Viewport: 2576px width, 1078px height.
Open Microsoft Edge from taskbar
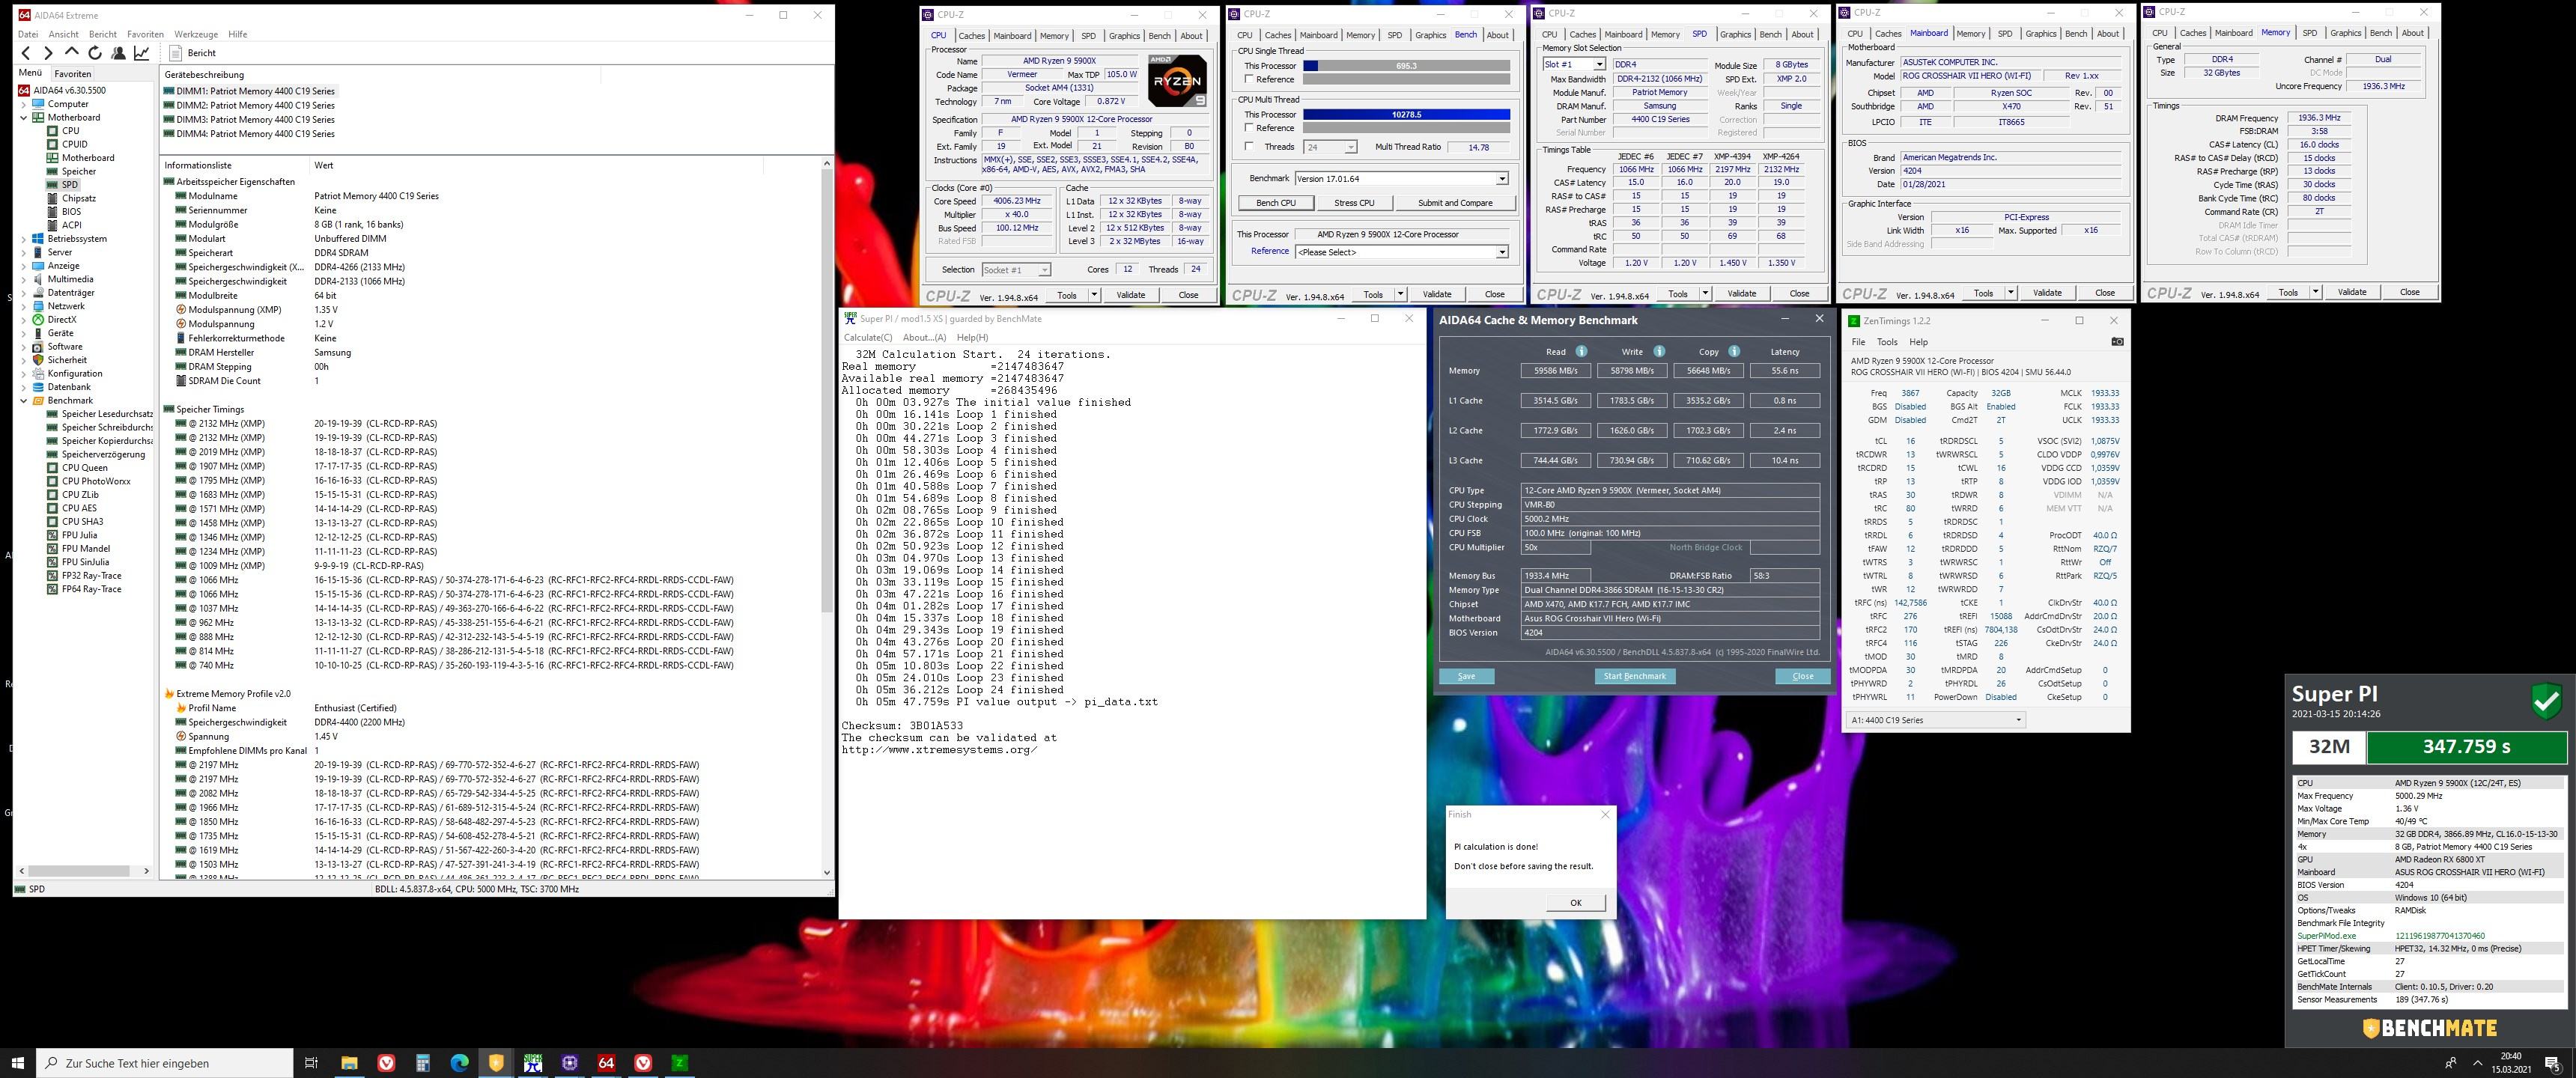459,1063
